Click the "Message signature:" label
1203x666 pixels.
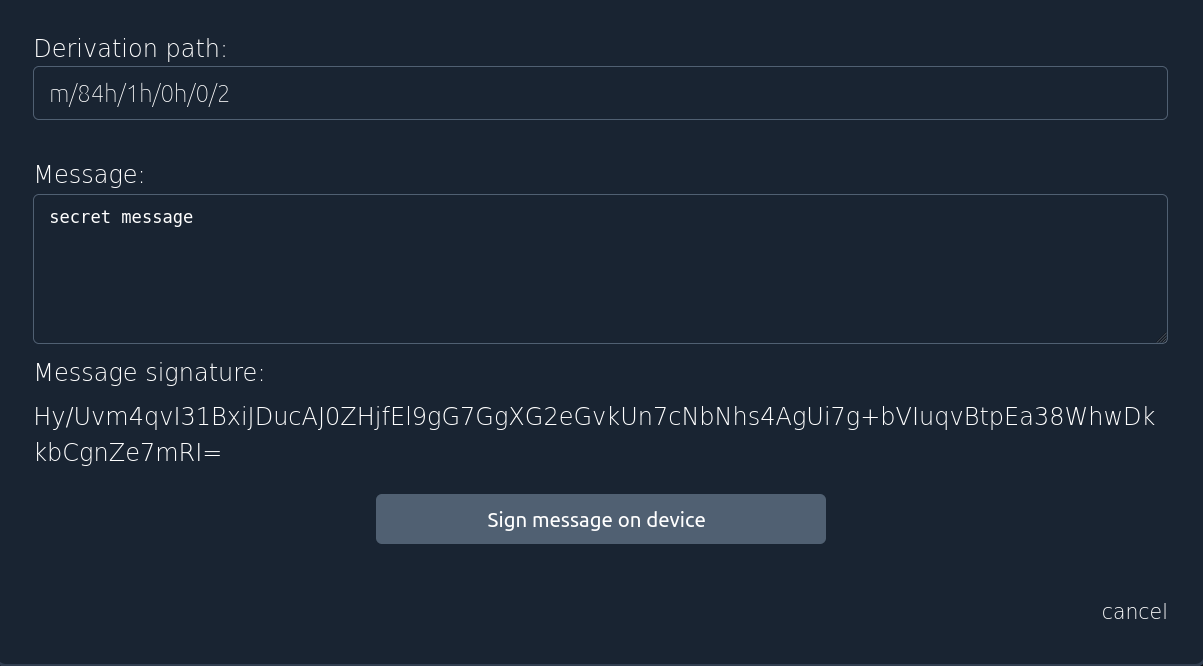pyautogui.click(x=149, y=372)
